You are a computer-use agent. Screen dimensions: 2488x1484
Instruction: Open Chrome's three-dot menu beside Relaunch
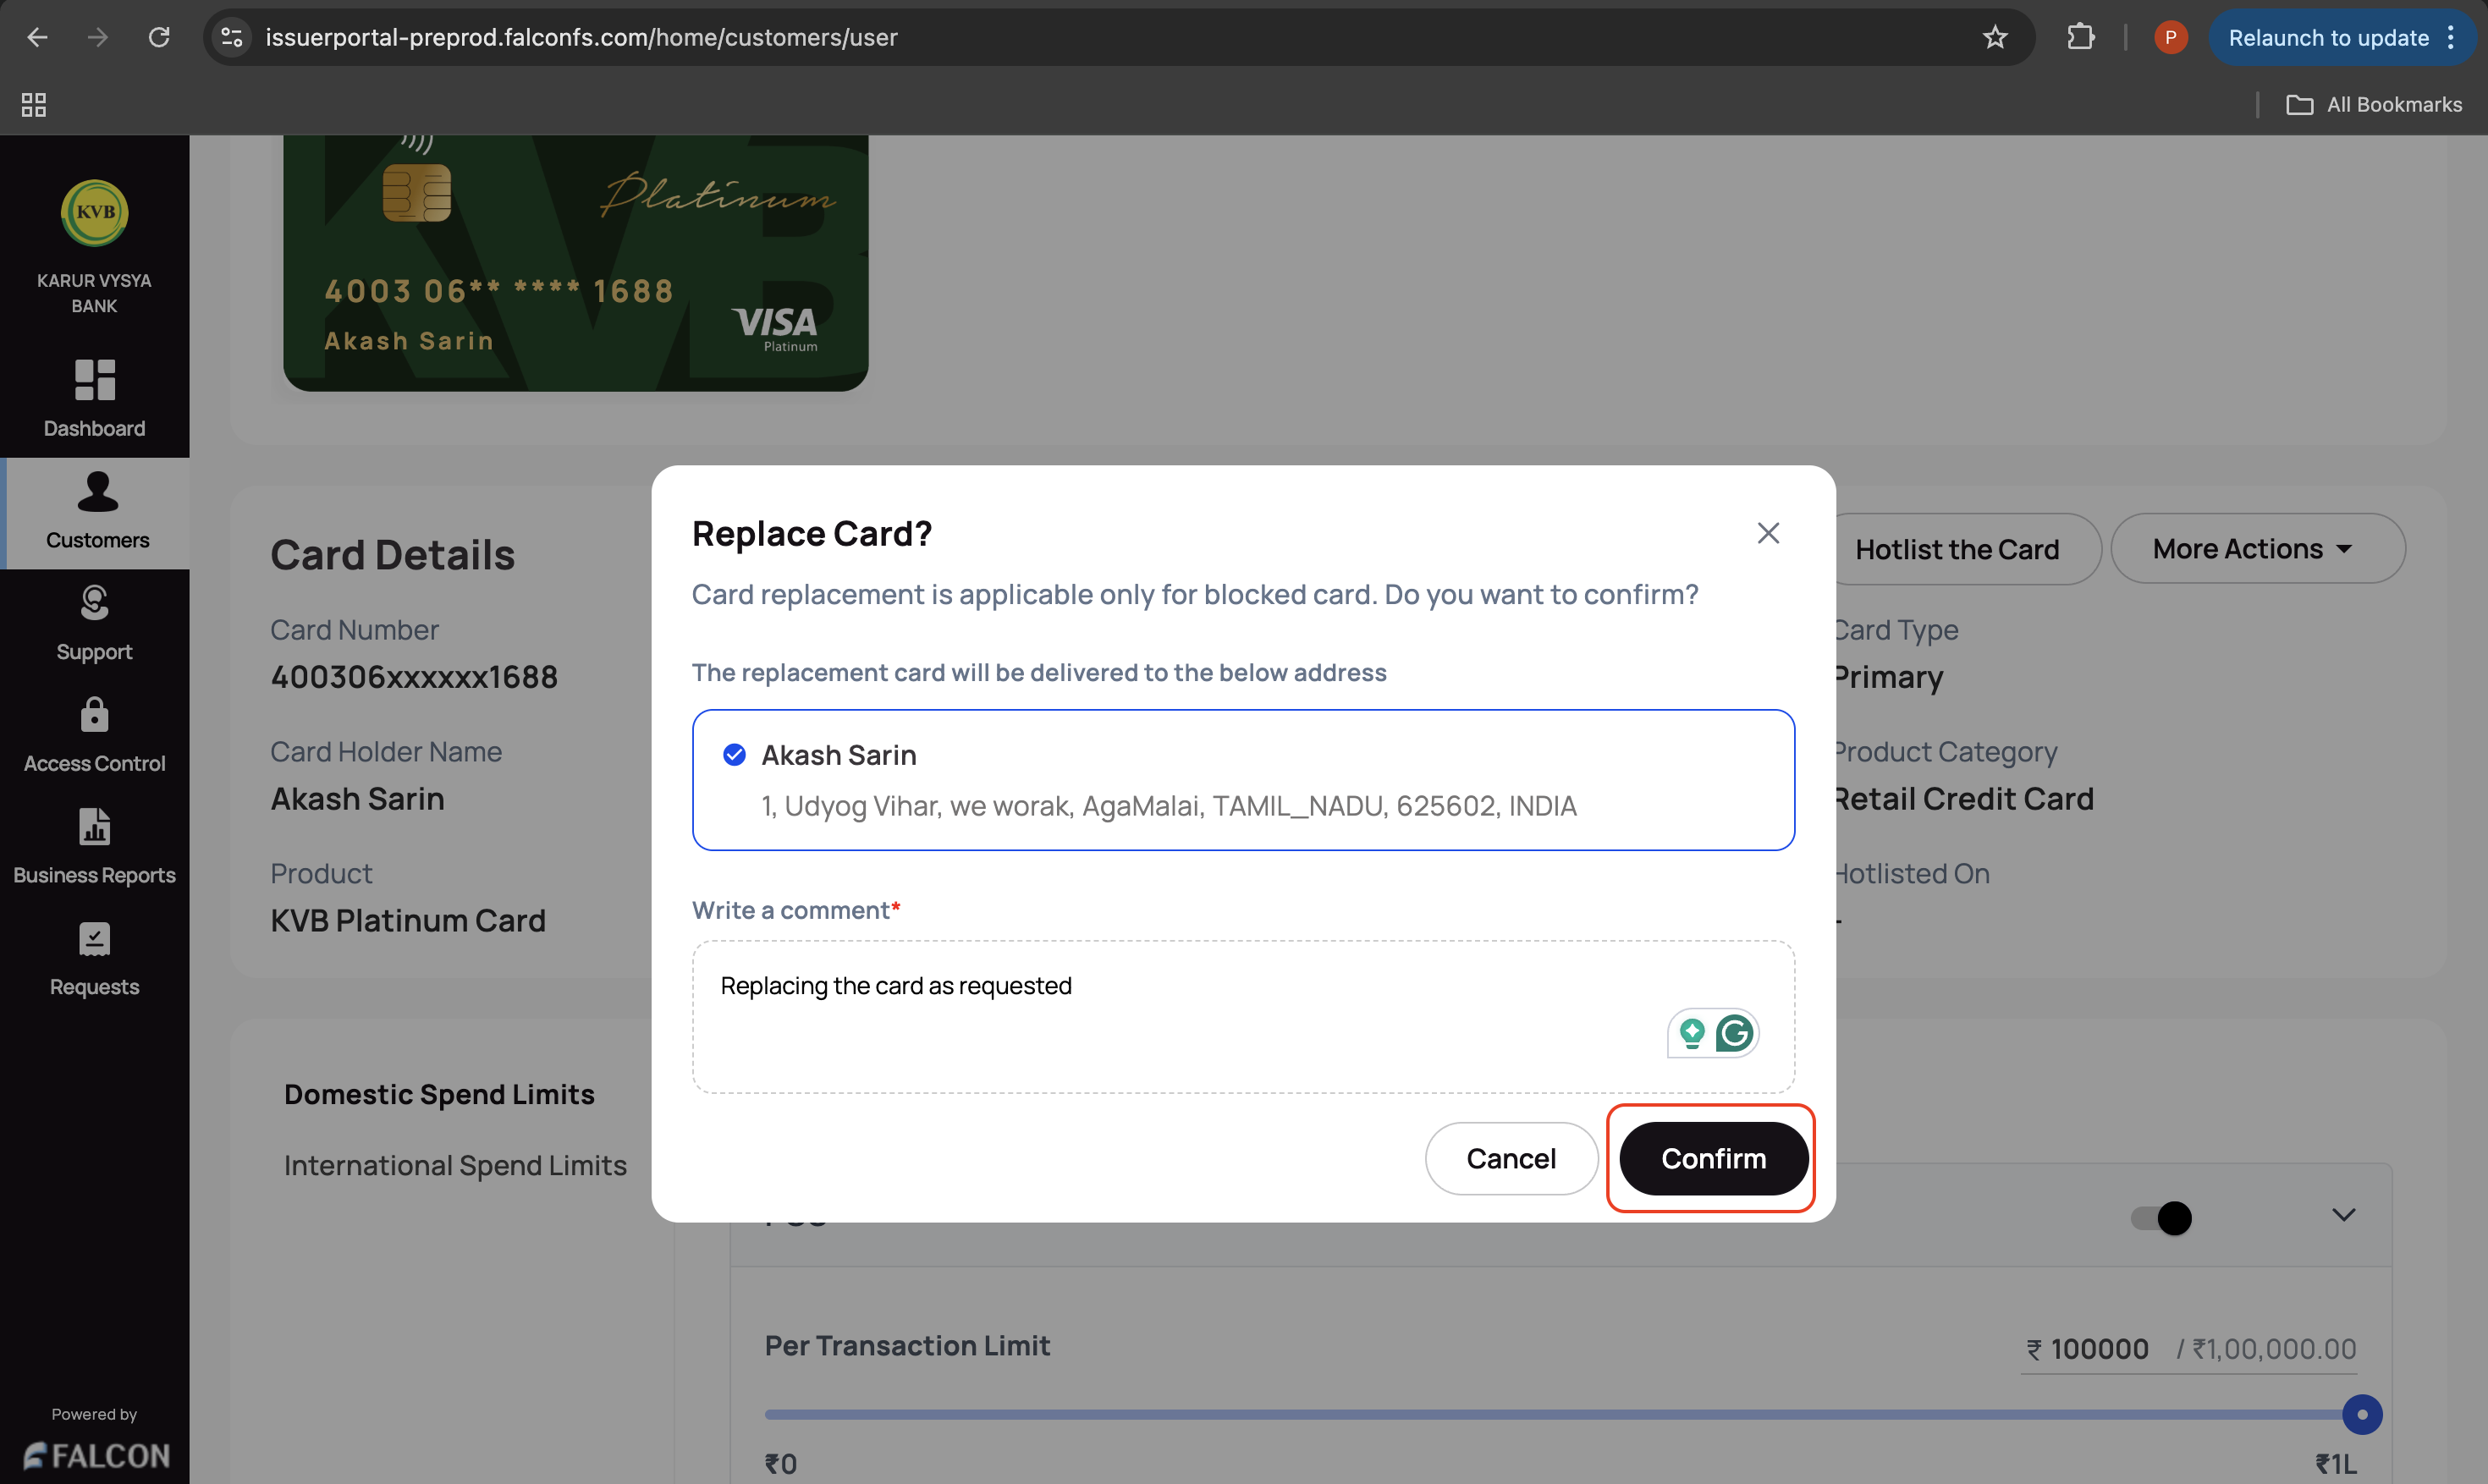coord(2451,38)
